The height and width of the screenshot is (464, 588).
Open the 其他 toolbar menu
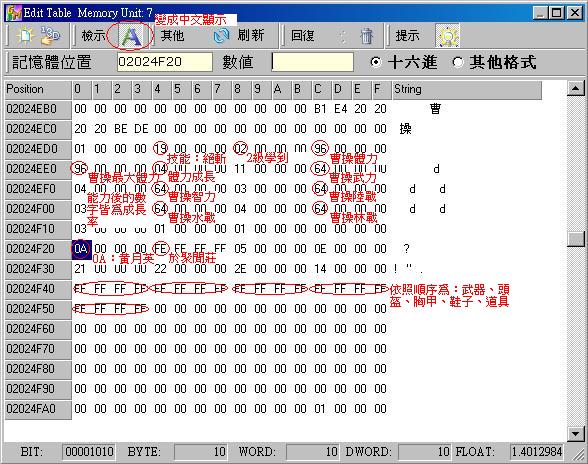click(x=172, y=36)
